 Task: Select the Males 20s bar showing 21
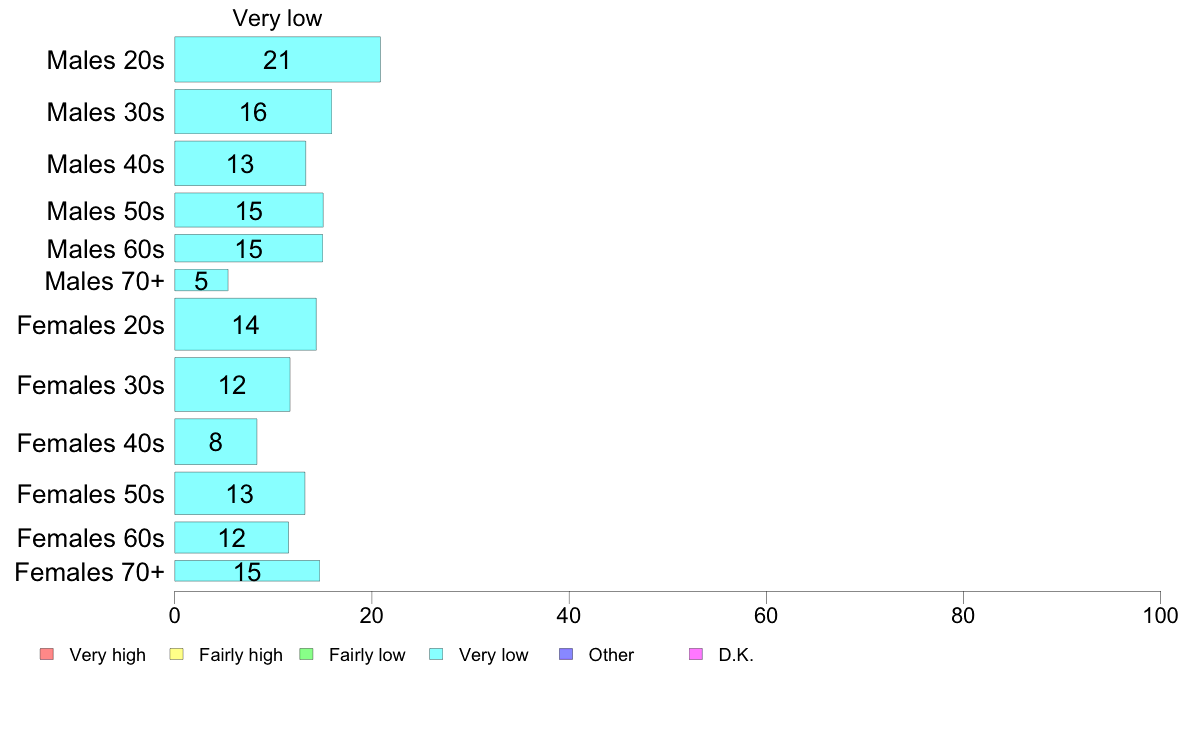coord(277,59)
